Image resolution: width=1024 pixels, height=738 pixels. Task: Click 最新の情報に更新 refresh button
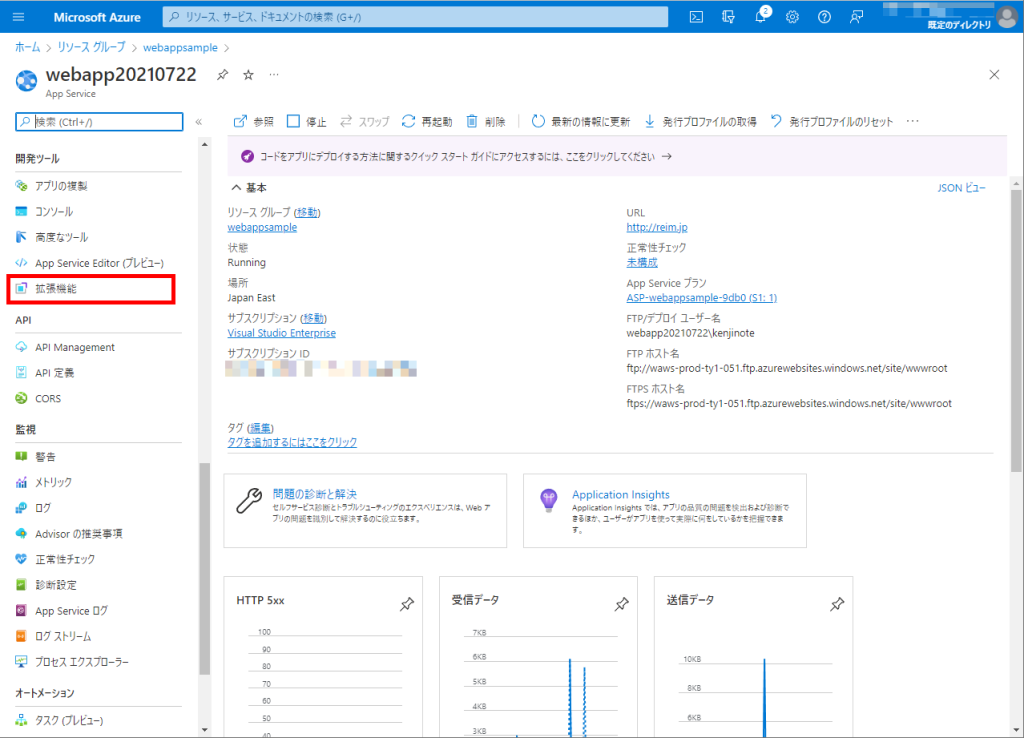point(581,121)
